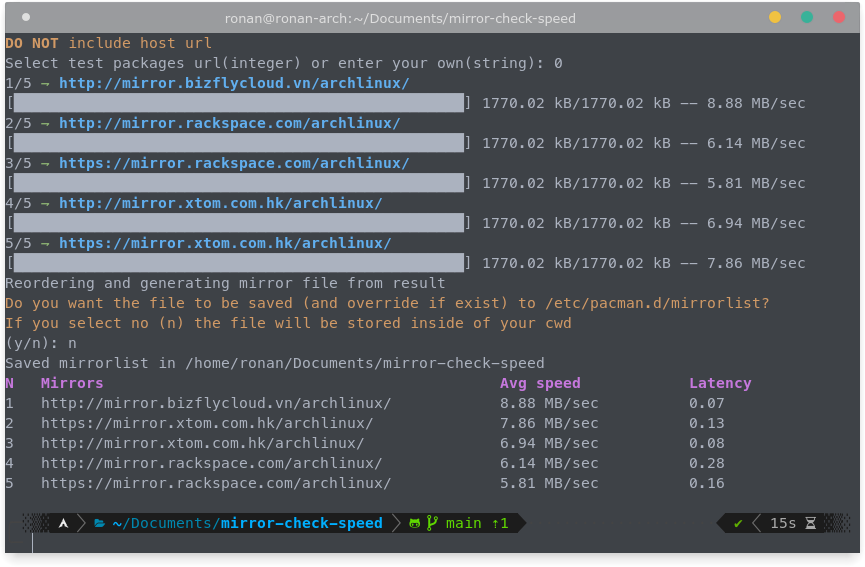Click progress bar for 5.81 MB/sec download
This screenshot has height=567, width=865.
tap(239, 183)
